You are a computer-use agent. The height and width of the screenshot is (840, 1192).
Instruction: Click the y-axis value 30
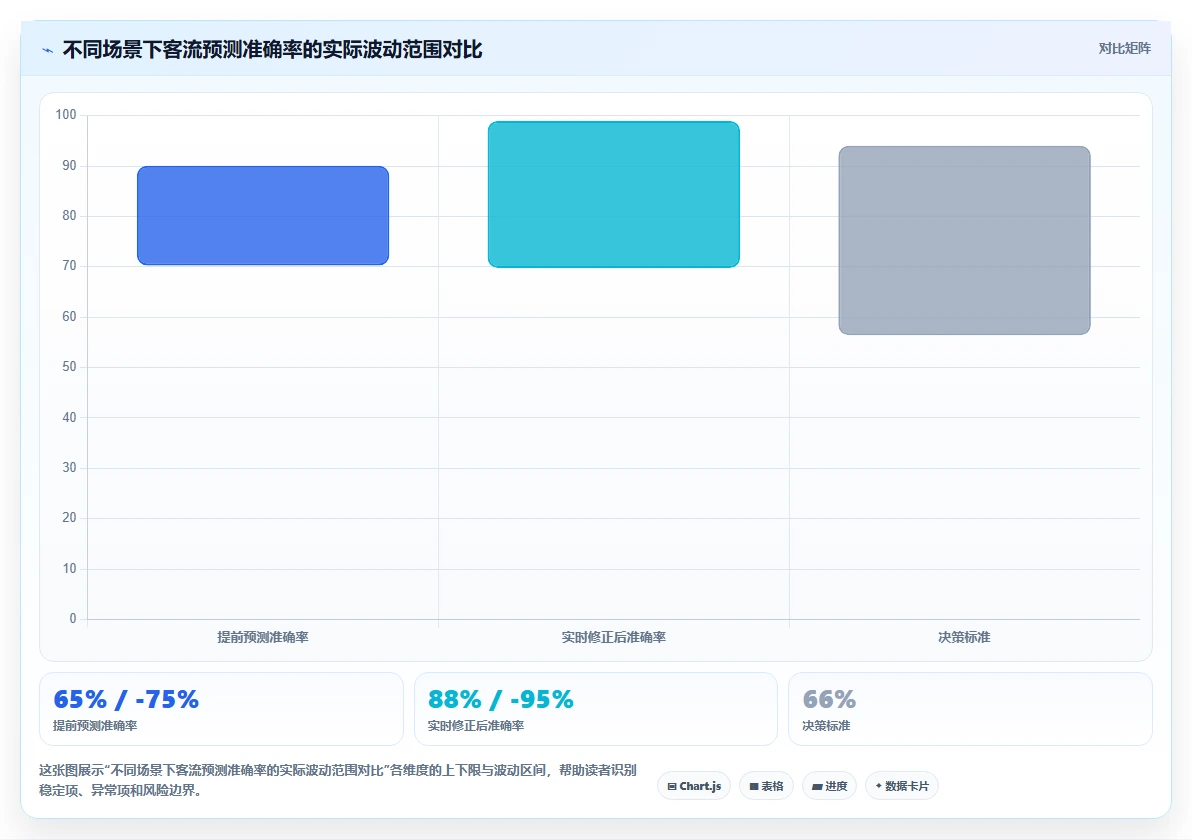(x=69, y=468)
